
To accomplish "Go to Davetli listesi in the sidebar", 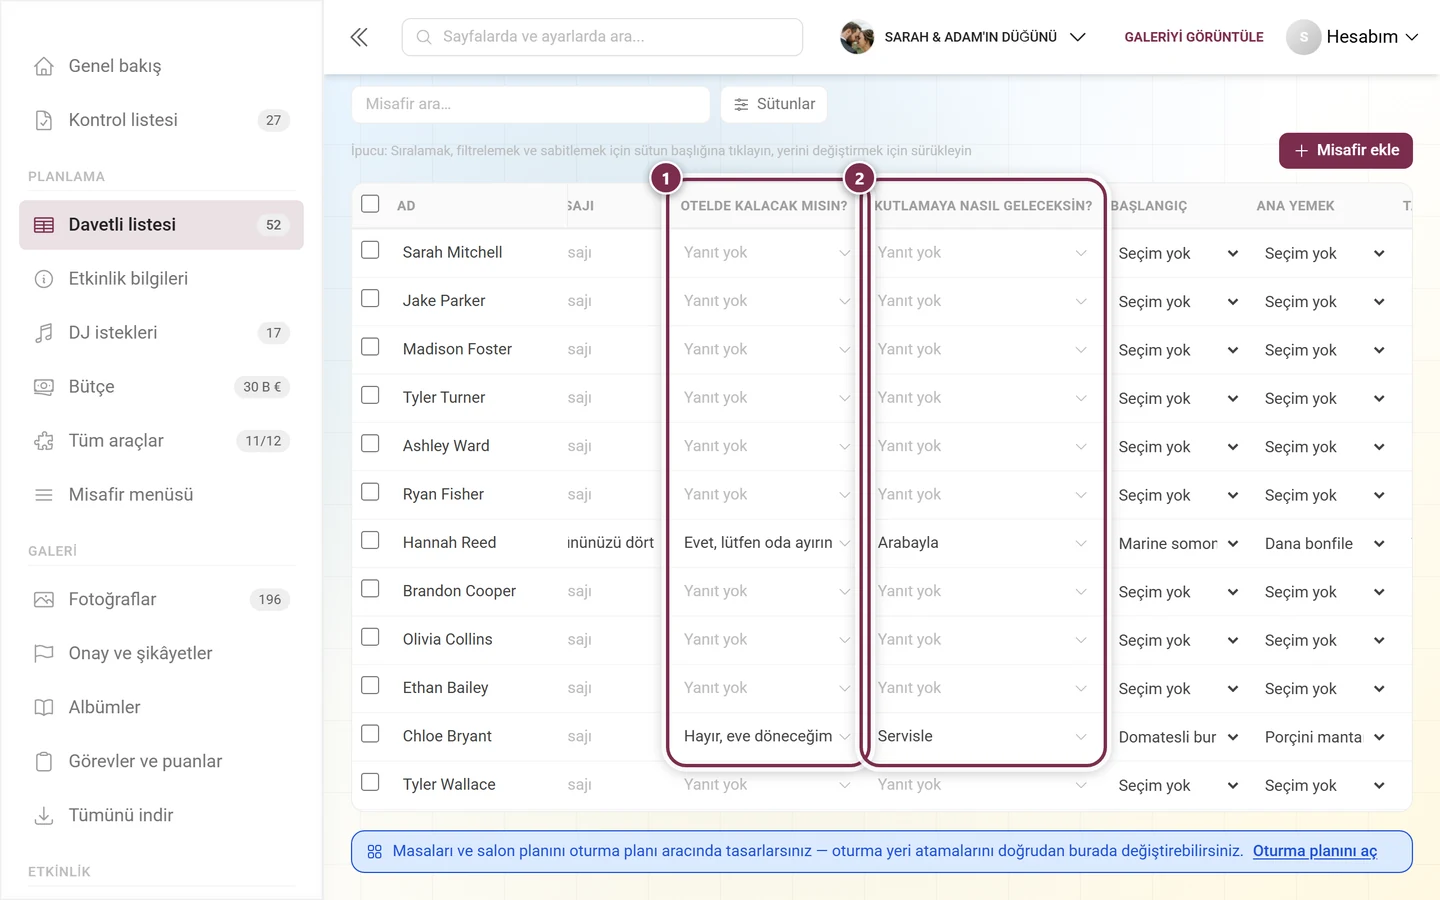I will pos(161,225).
